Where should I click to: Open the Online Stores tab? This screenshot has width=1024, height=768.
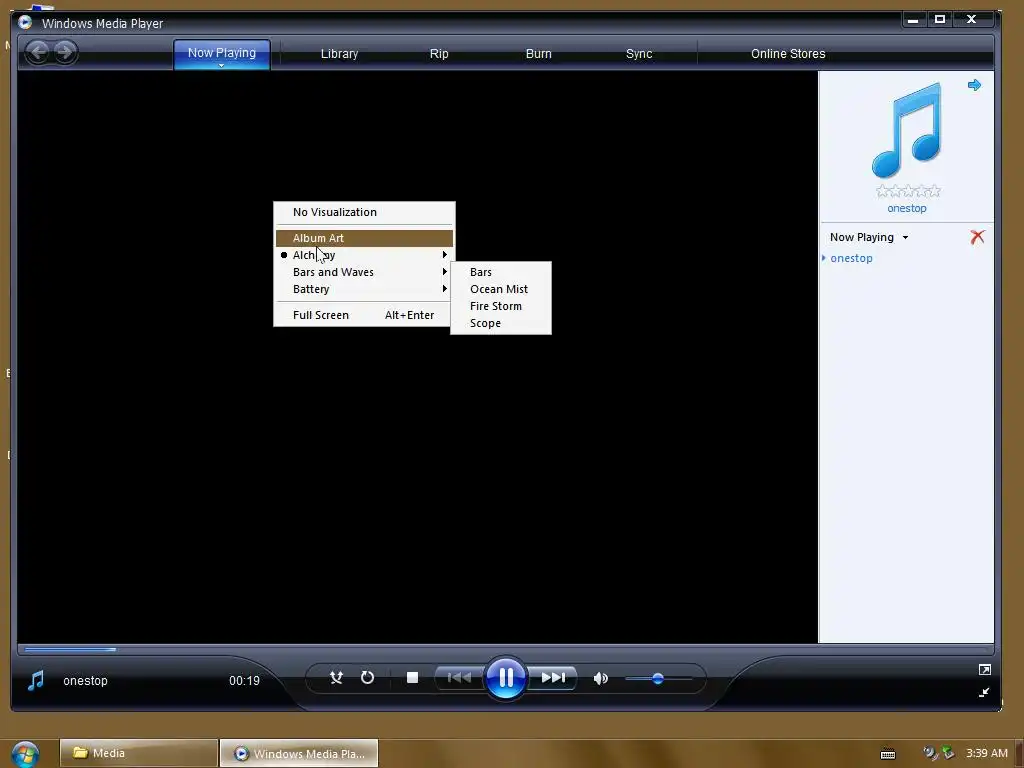tap(788, 54)
